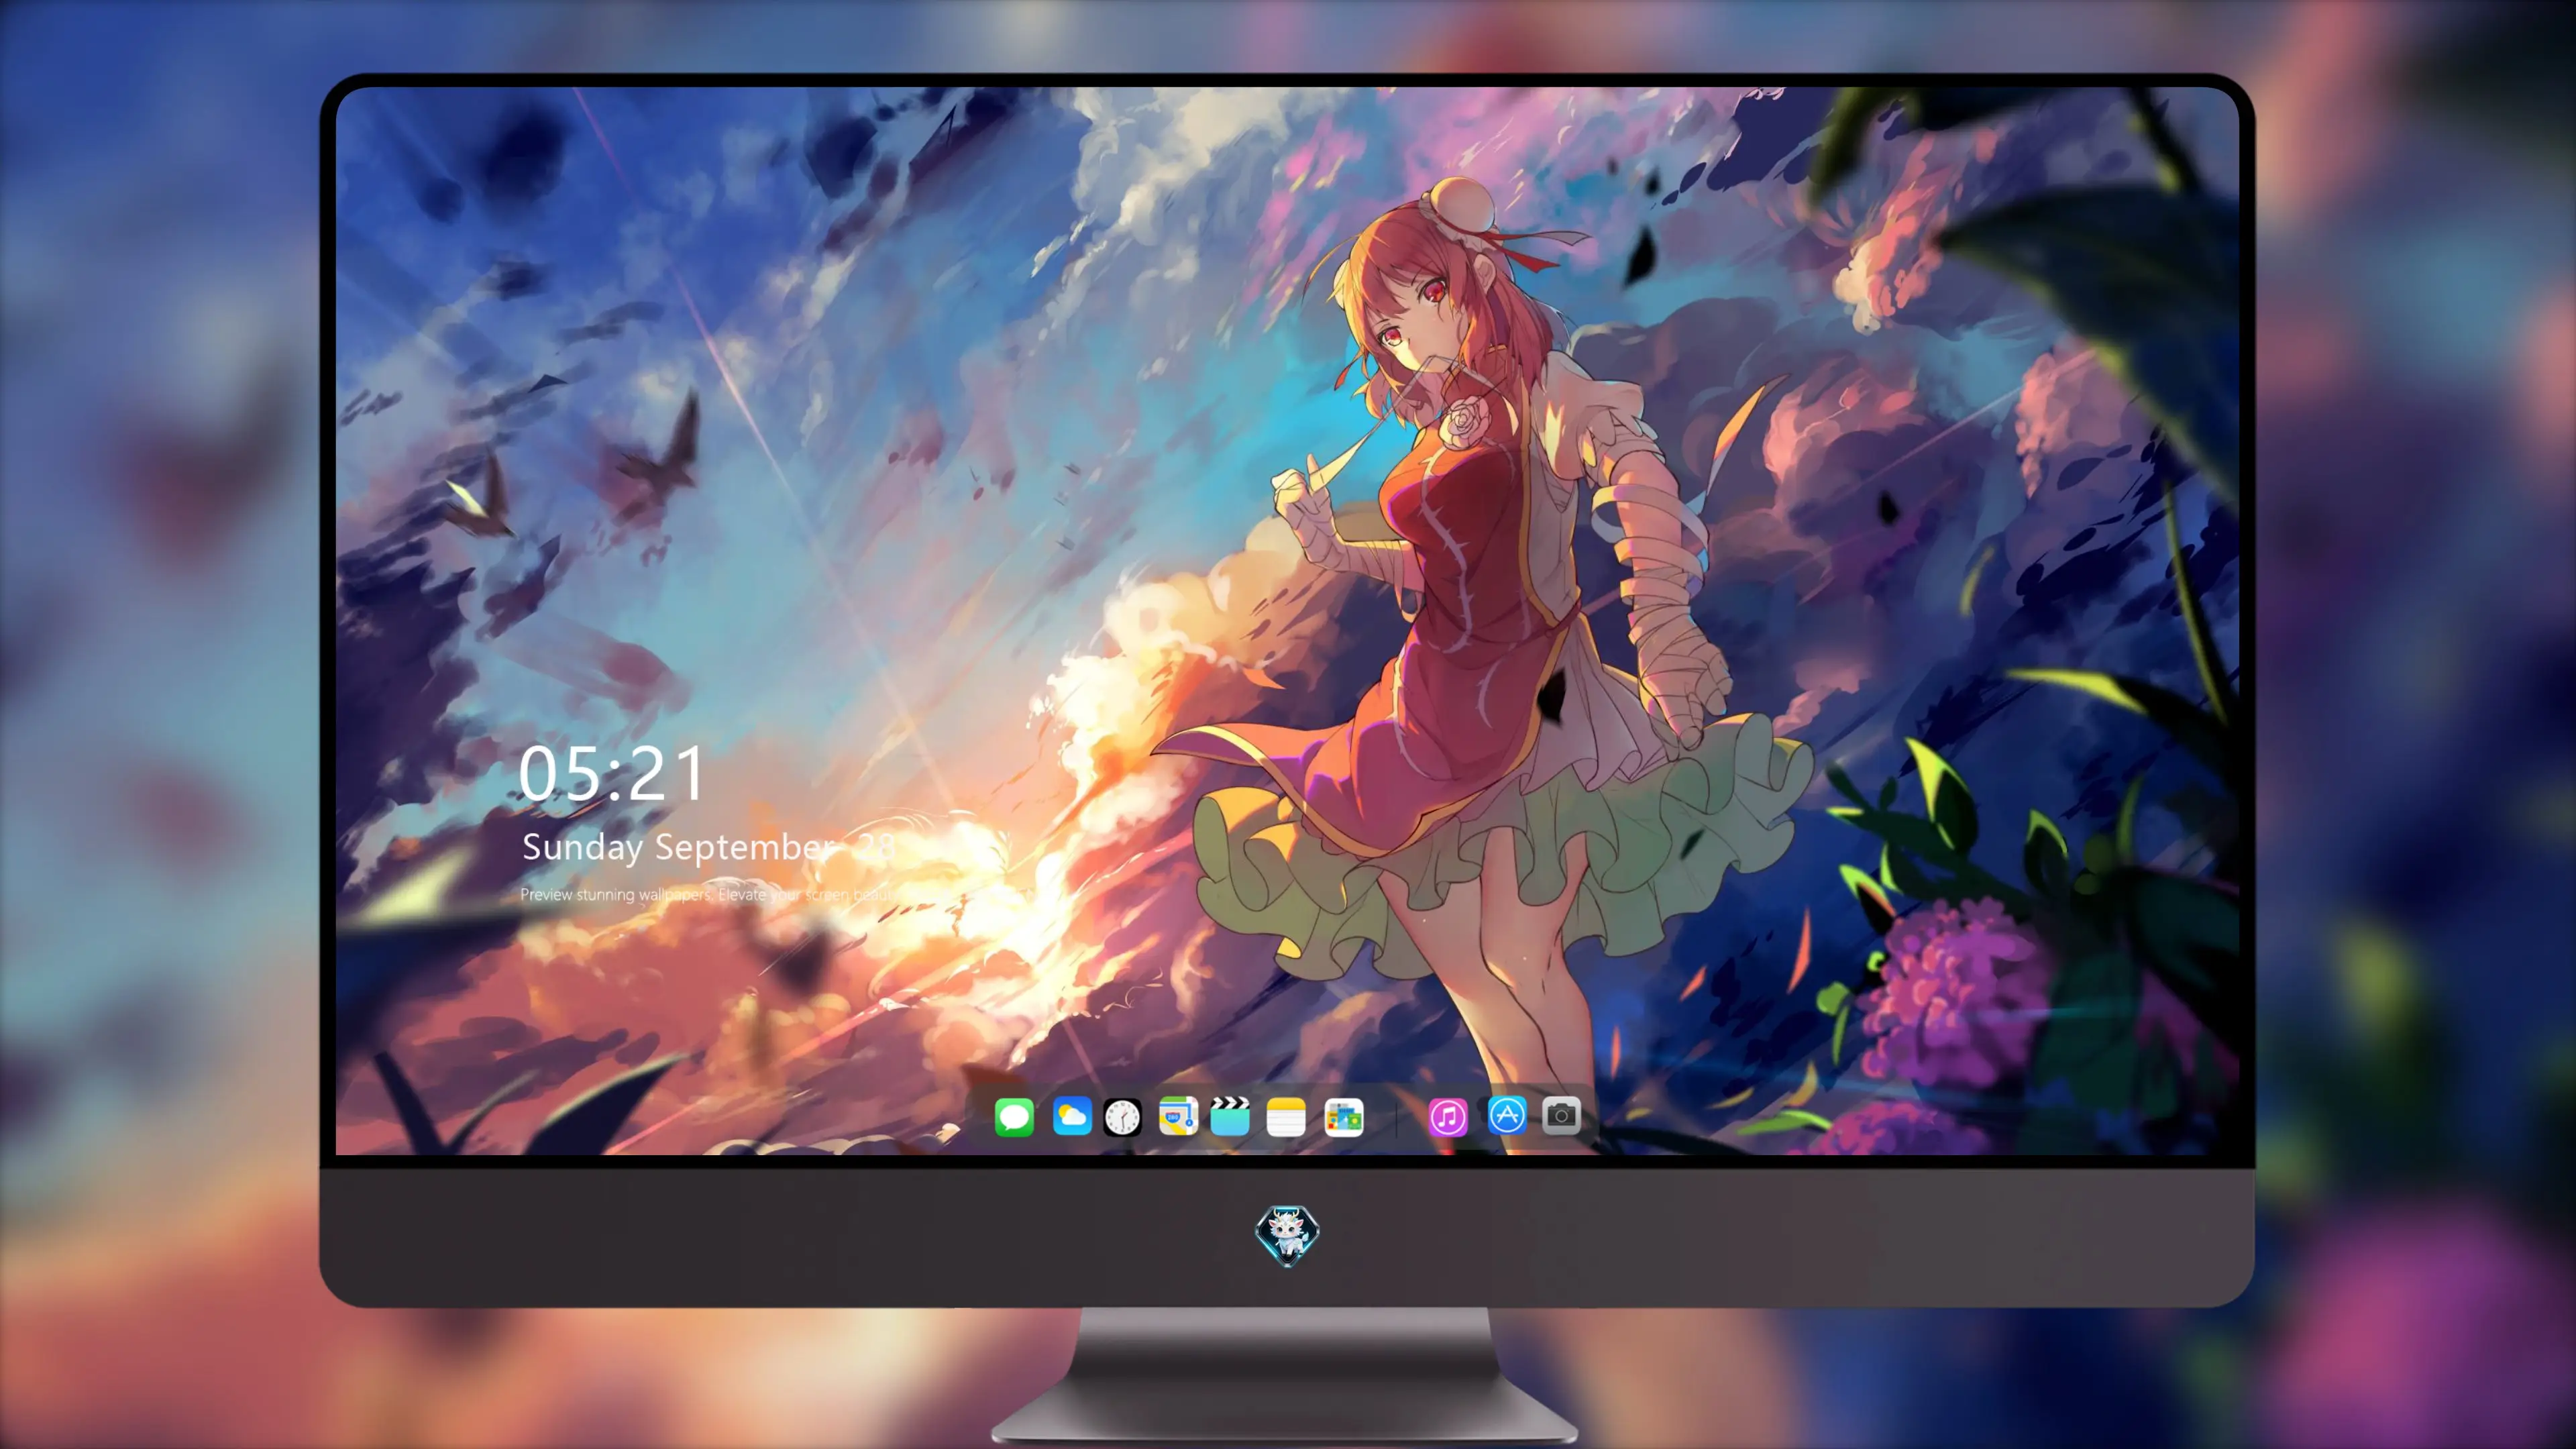
Task: Click the dragon mascot logo on the monitor chin
Action: (1287, 1235)
